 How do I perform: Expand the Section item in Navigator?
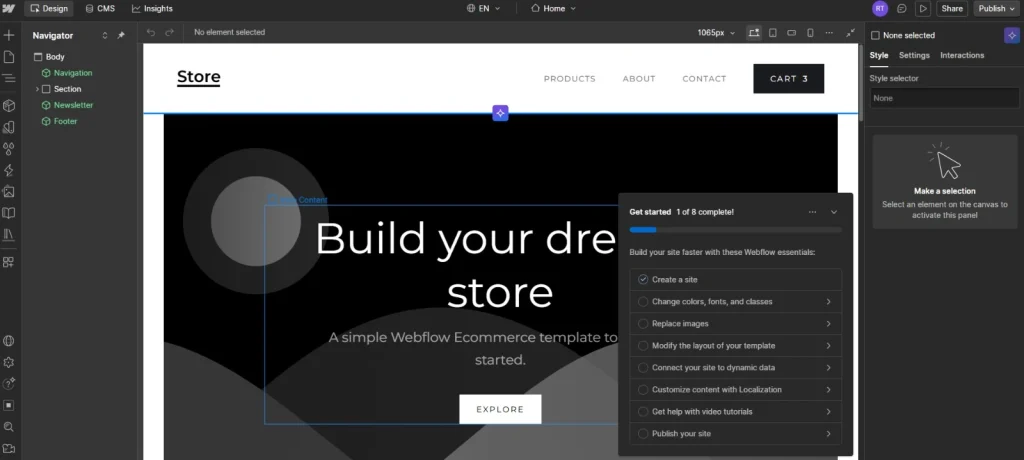[x=37, y=89]
